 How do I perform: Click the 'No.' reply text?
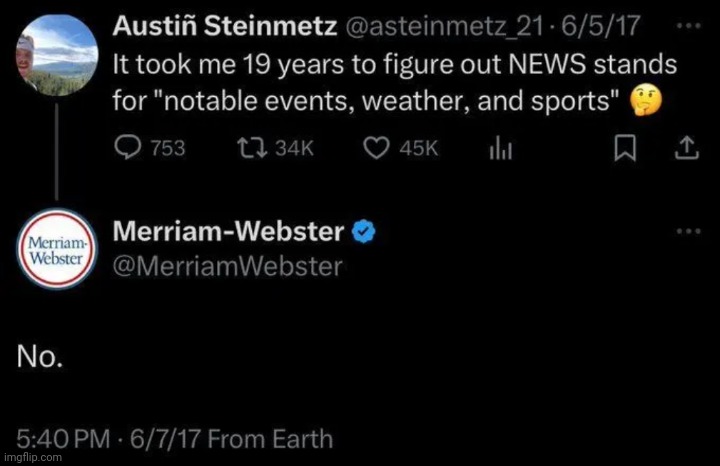click(x=42, y=356)
